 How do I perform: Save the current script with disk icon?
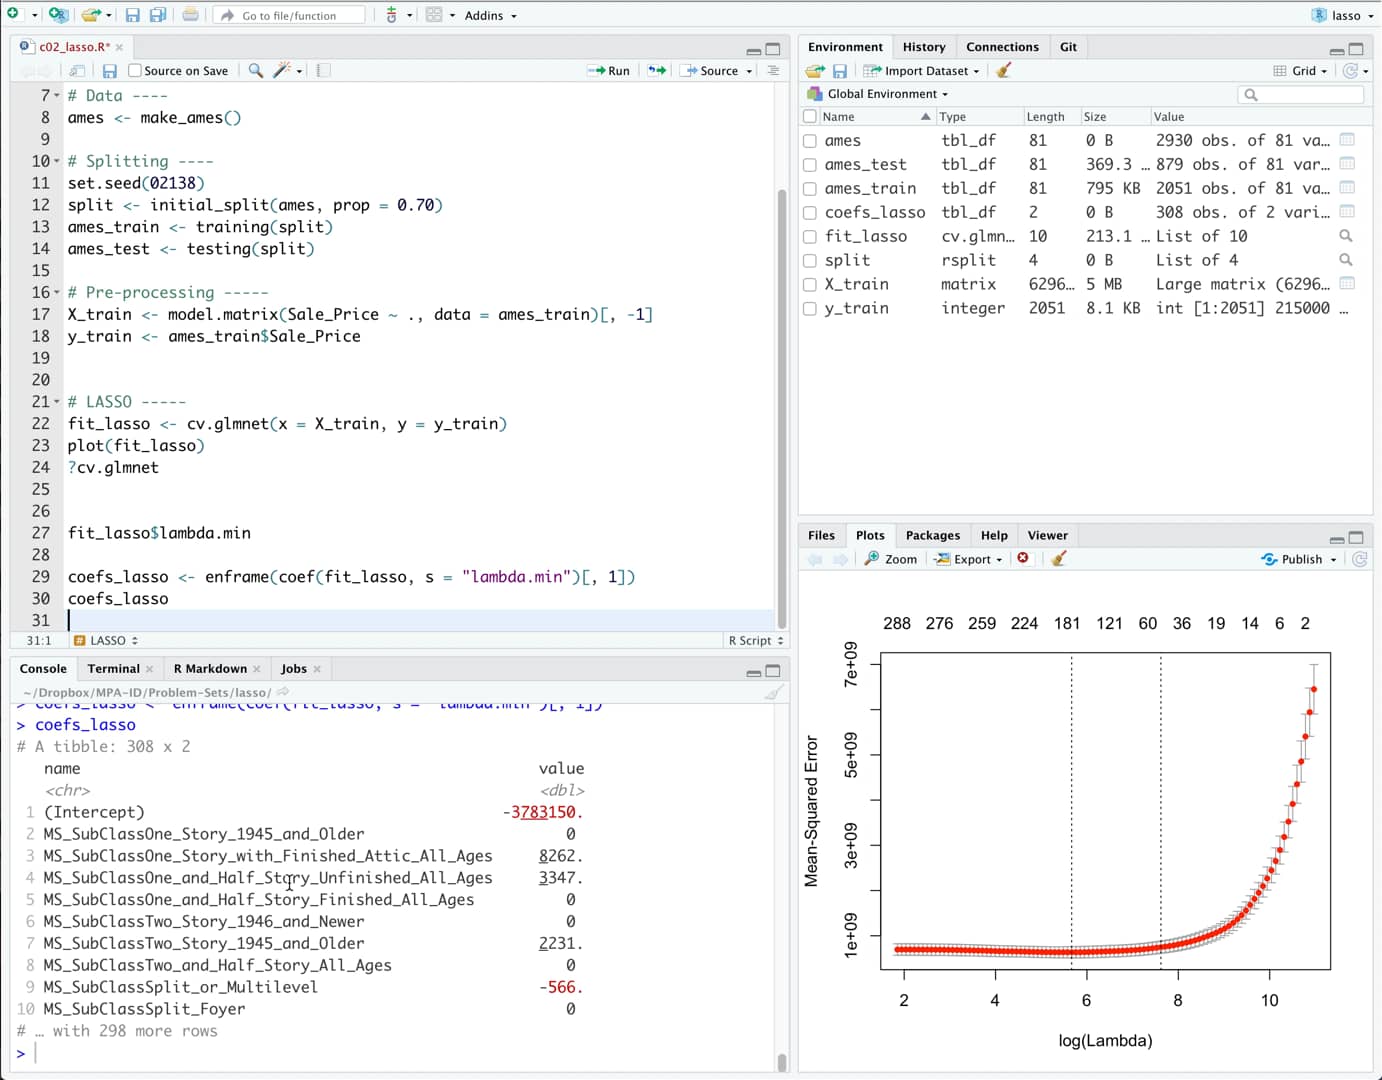pyautogui.click(x=110, y=71)
